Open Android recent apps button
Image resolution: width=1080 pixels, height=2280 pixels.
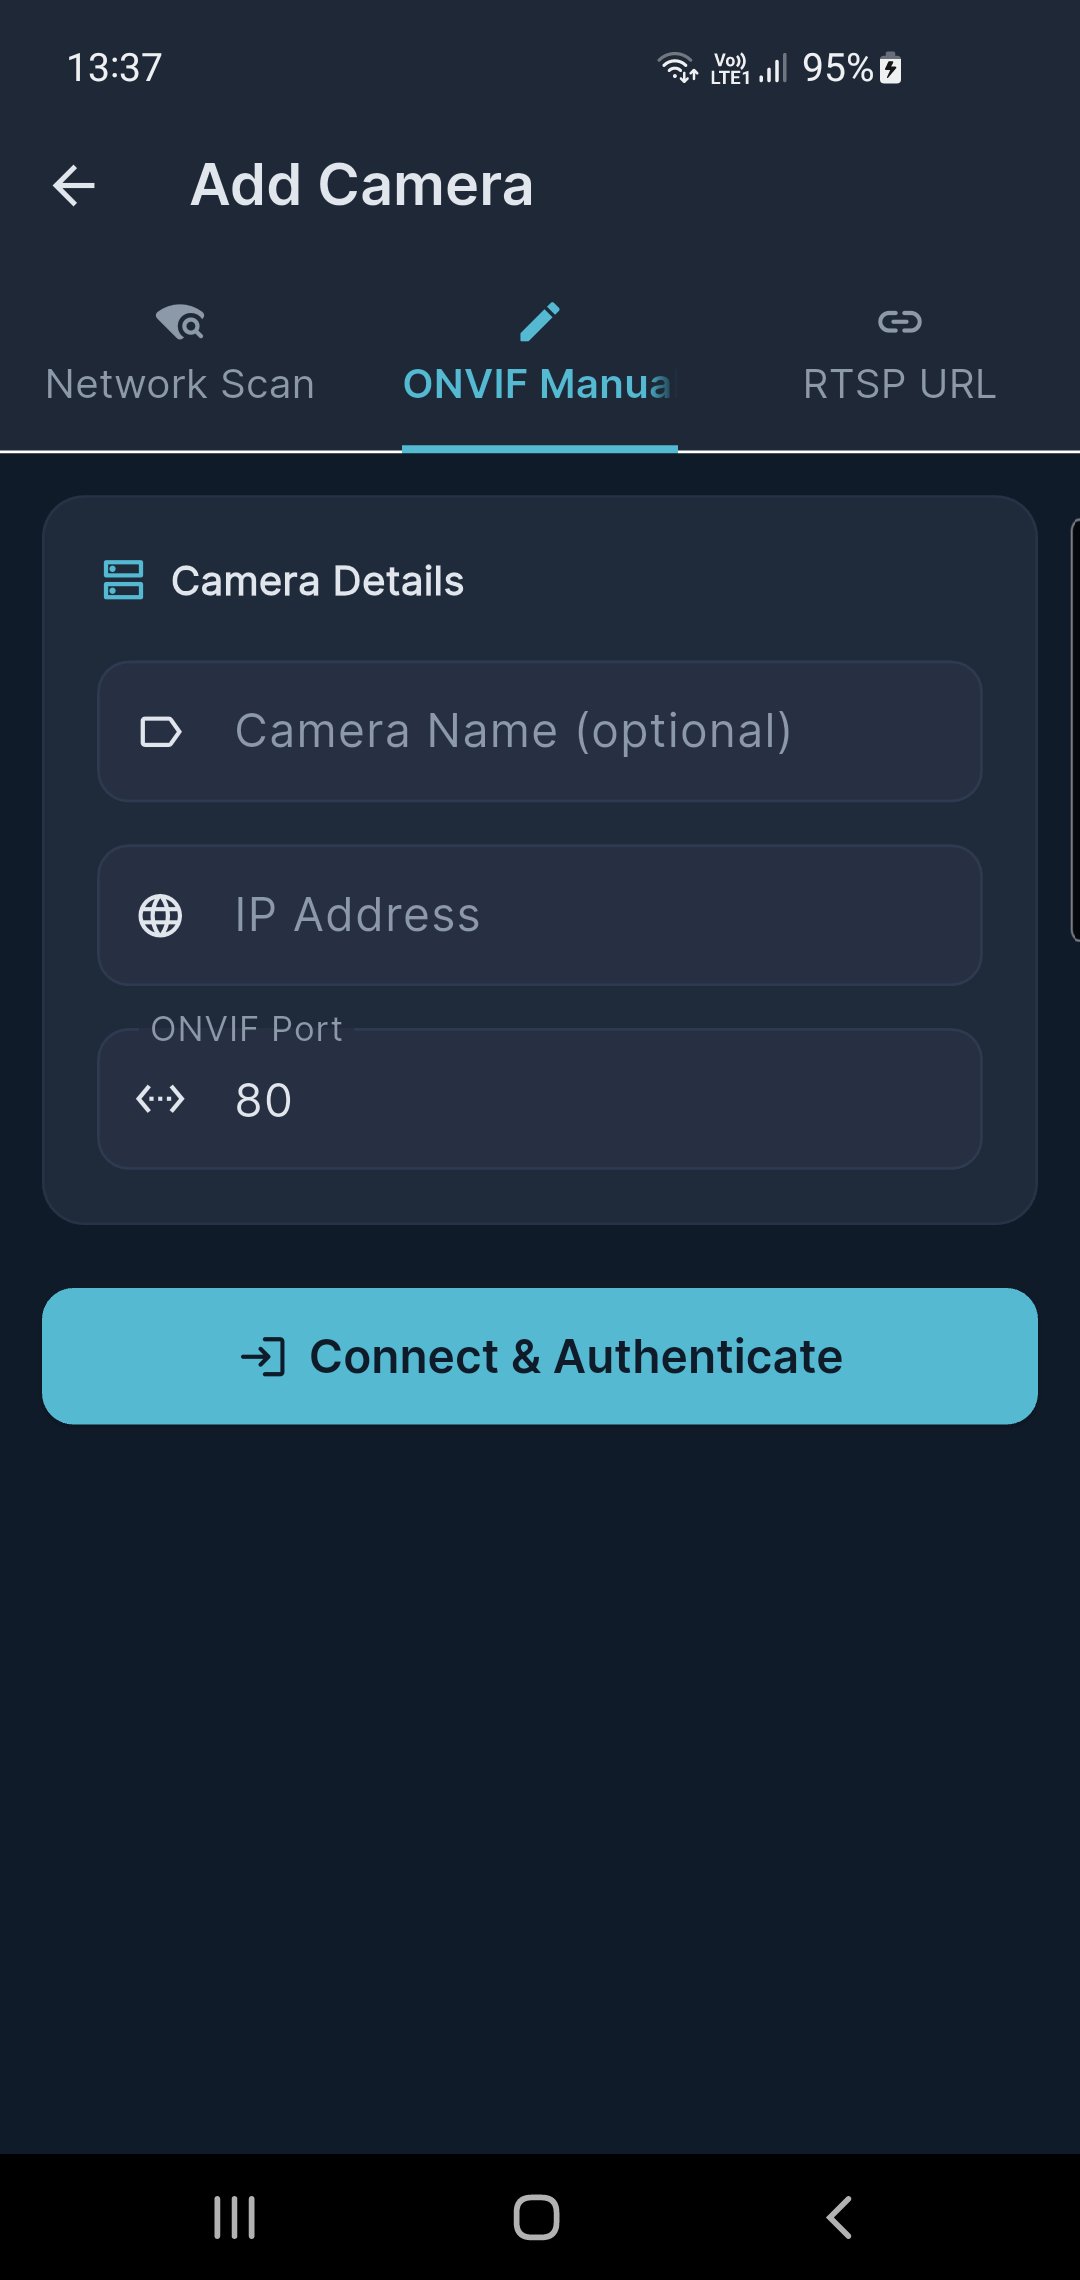coord(235,2218)
